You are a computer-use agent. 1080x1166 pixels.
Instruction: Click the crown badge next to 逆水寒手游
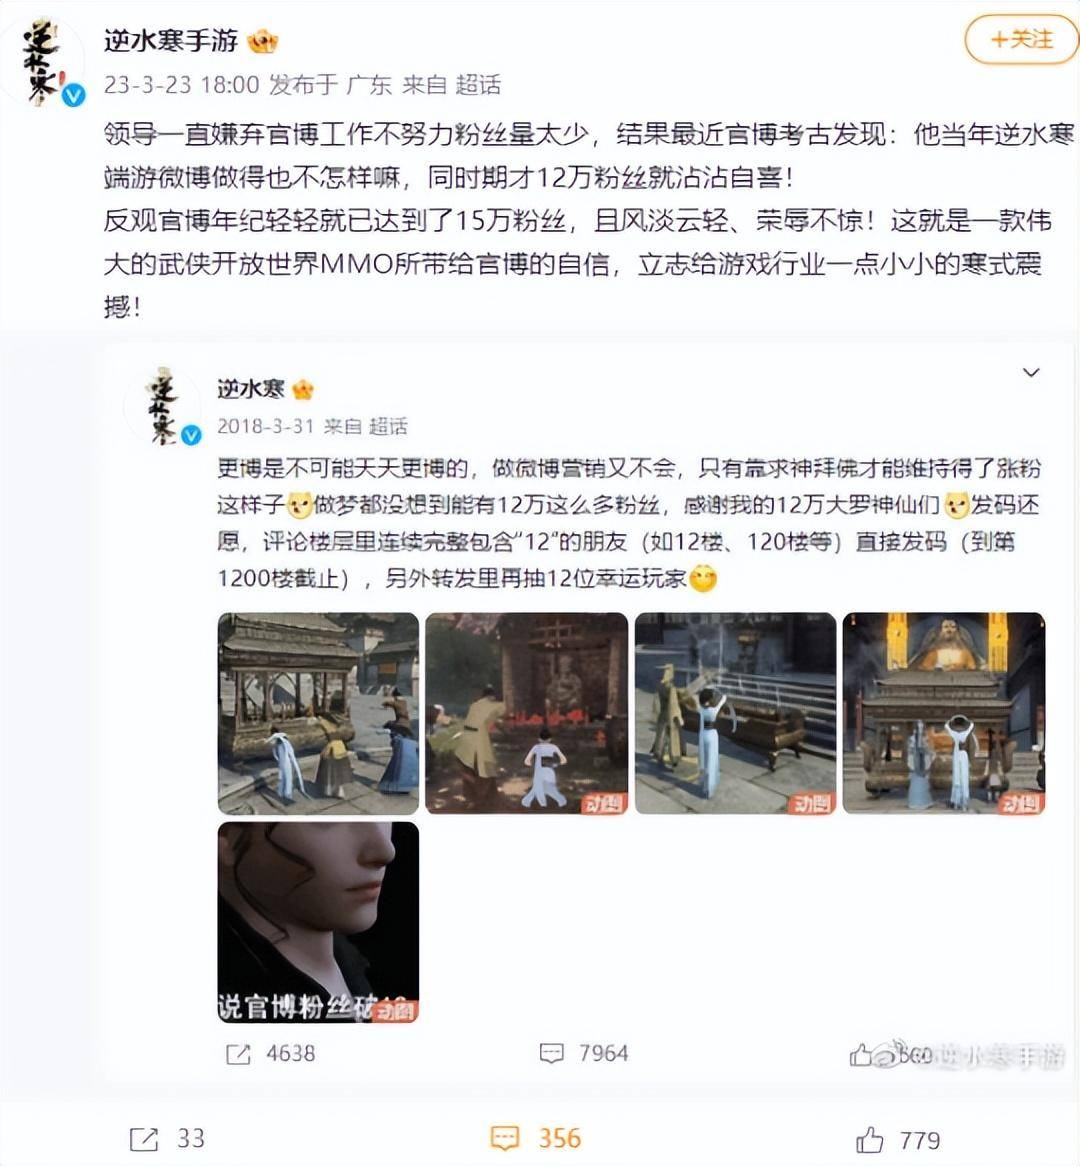(263, 42)
